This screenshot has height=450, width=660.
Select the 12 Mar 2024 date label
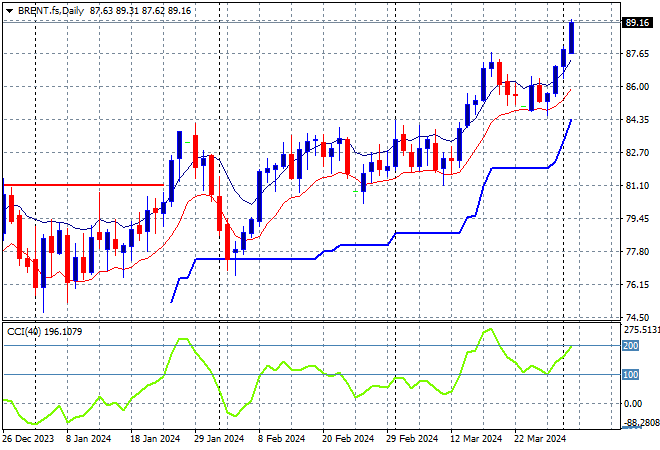476,439
